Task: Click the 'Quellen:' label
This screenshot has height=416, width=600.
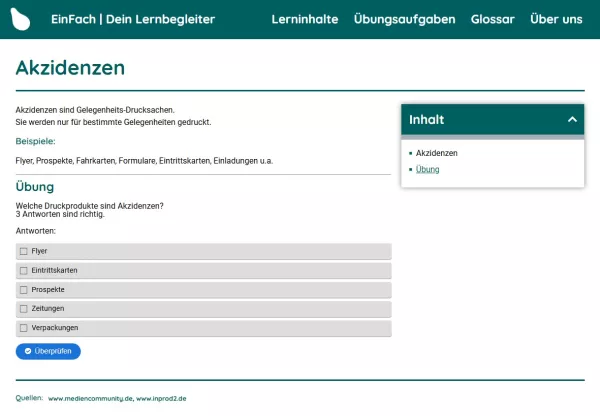Action: pyautogui.click(x=29, y=398)
